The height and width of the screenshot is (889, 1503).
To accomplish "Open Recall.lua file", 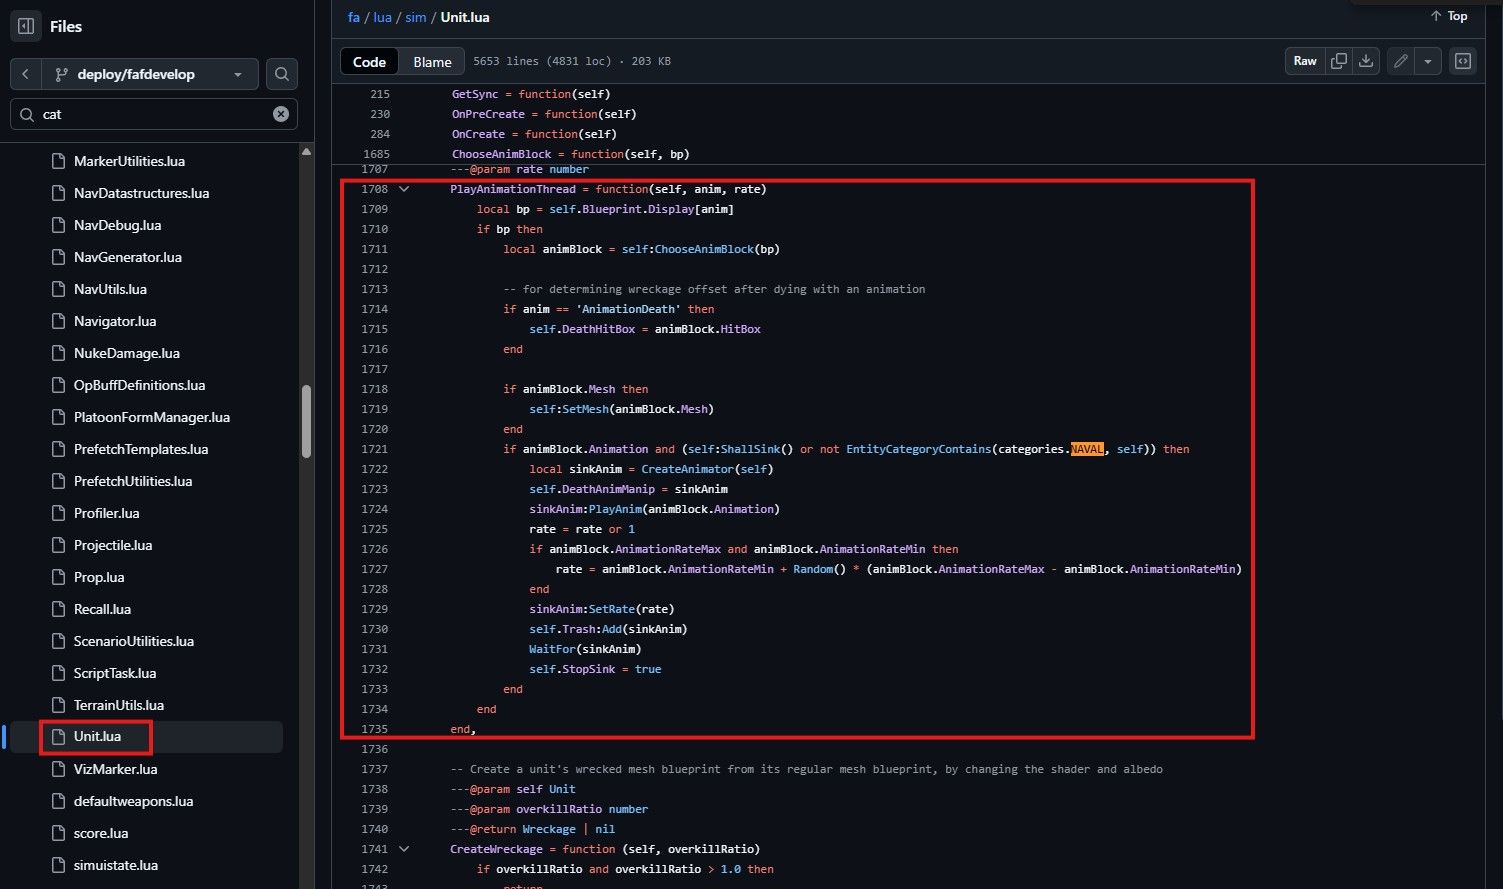I will [102, 609].
